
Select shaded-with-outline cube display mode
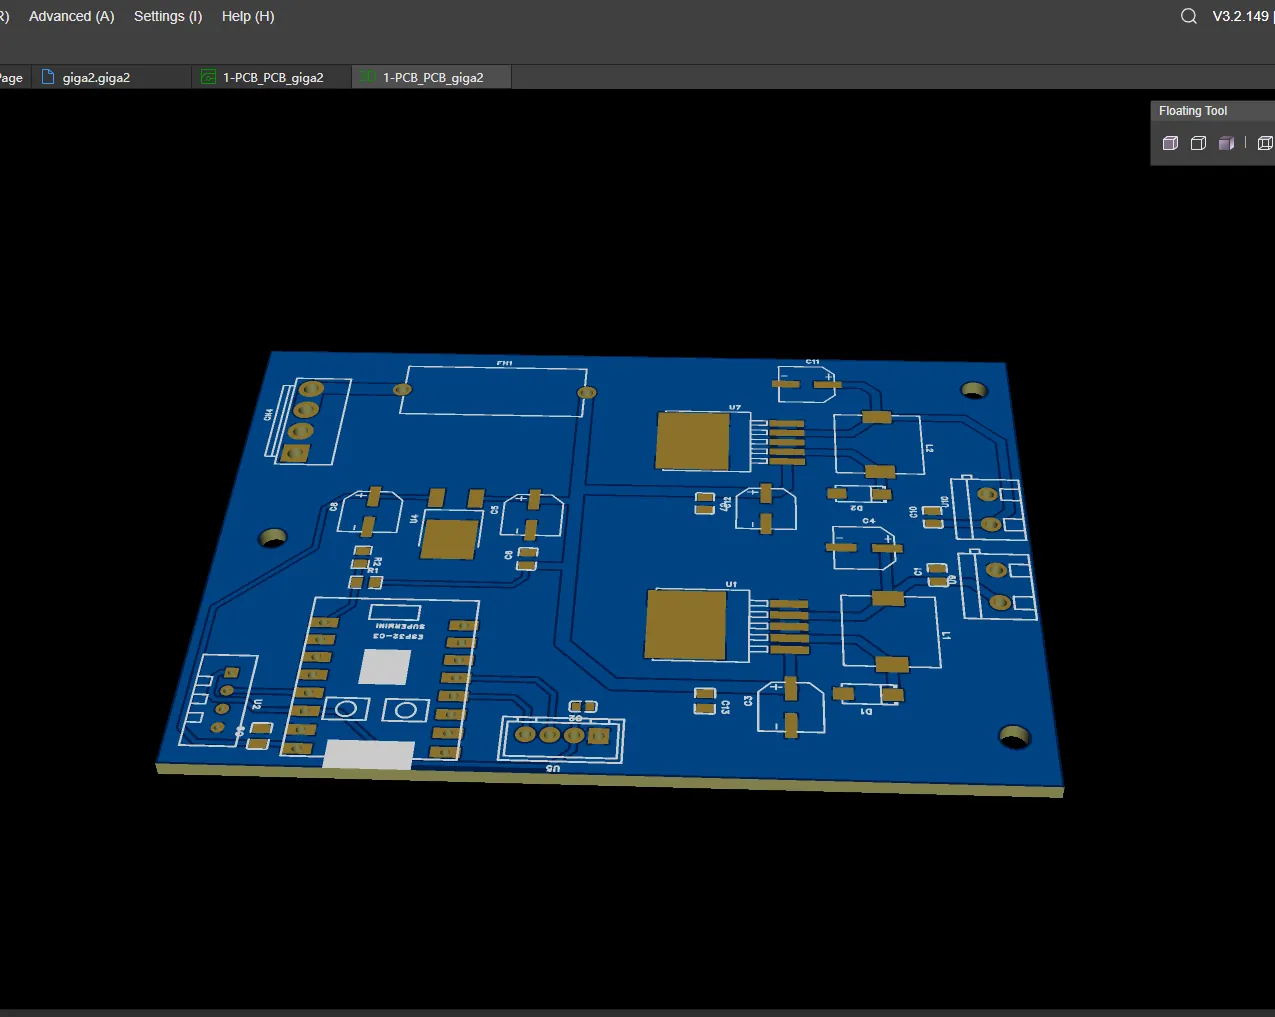pyautogui.click(x=1170, y=143)
